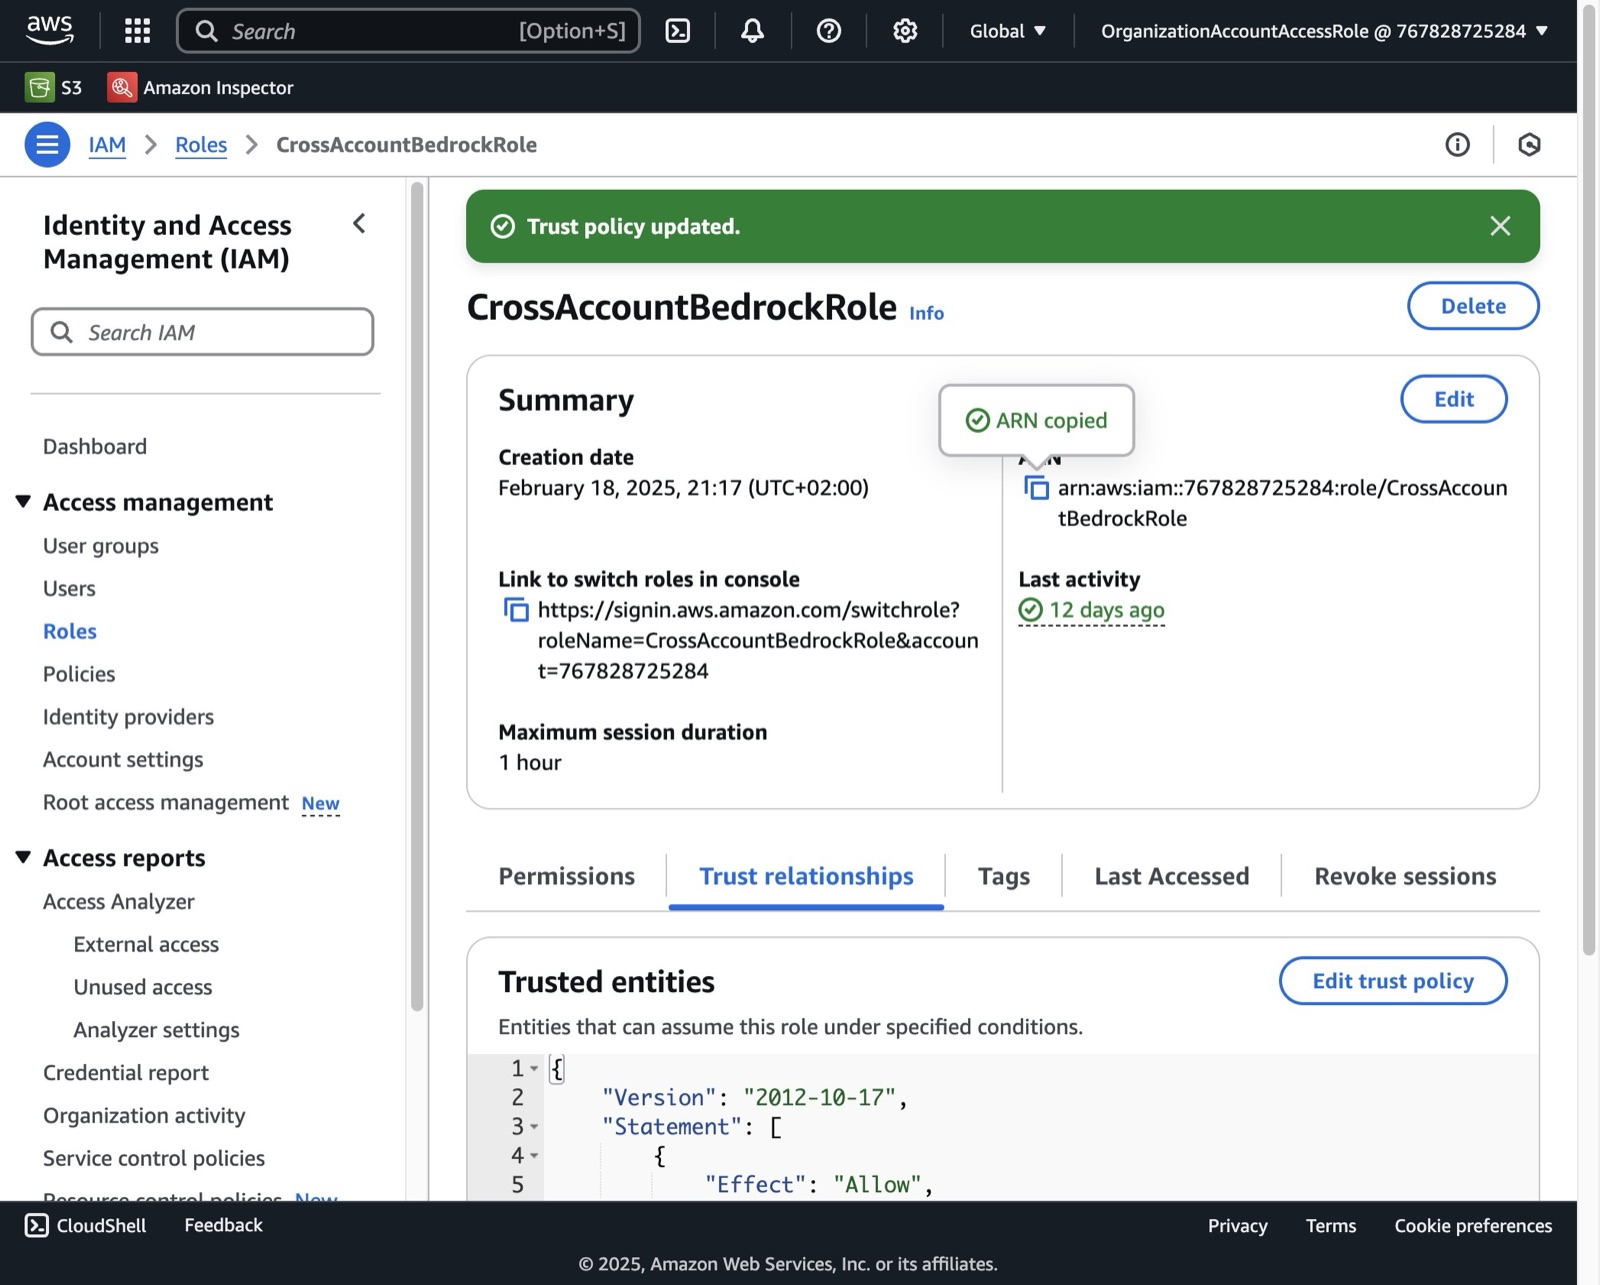The width and height of the screenshot is (1600, 1285).
Task: Open the notifications bell
Action: coord(752,31)
